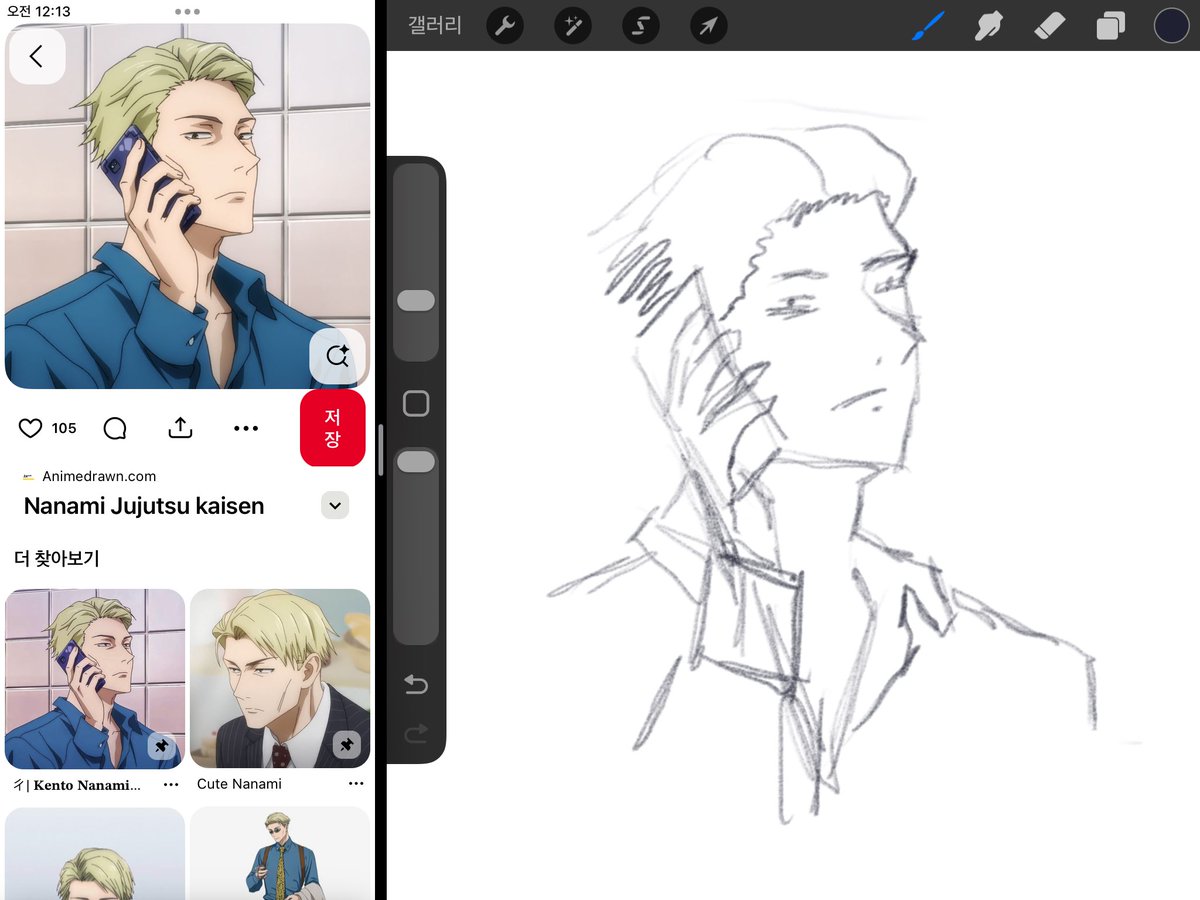Open comments on the pin
This screenshot has height=900, width=1200.
115,428
